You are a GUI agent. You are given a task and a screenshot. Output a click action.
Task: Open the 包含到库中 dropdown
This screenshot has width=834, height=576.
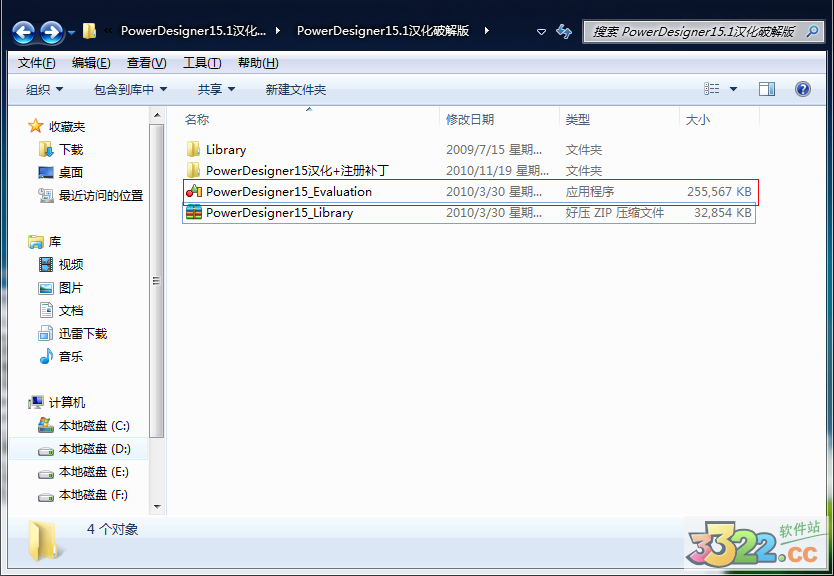(x=130, y=89)
